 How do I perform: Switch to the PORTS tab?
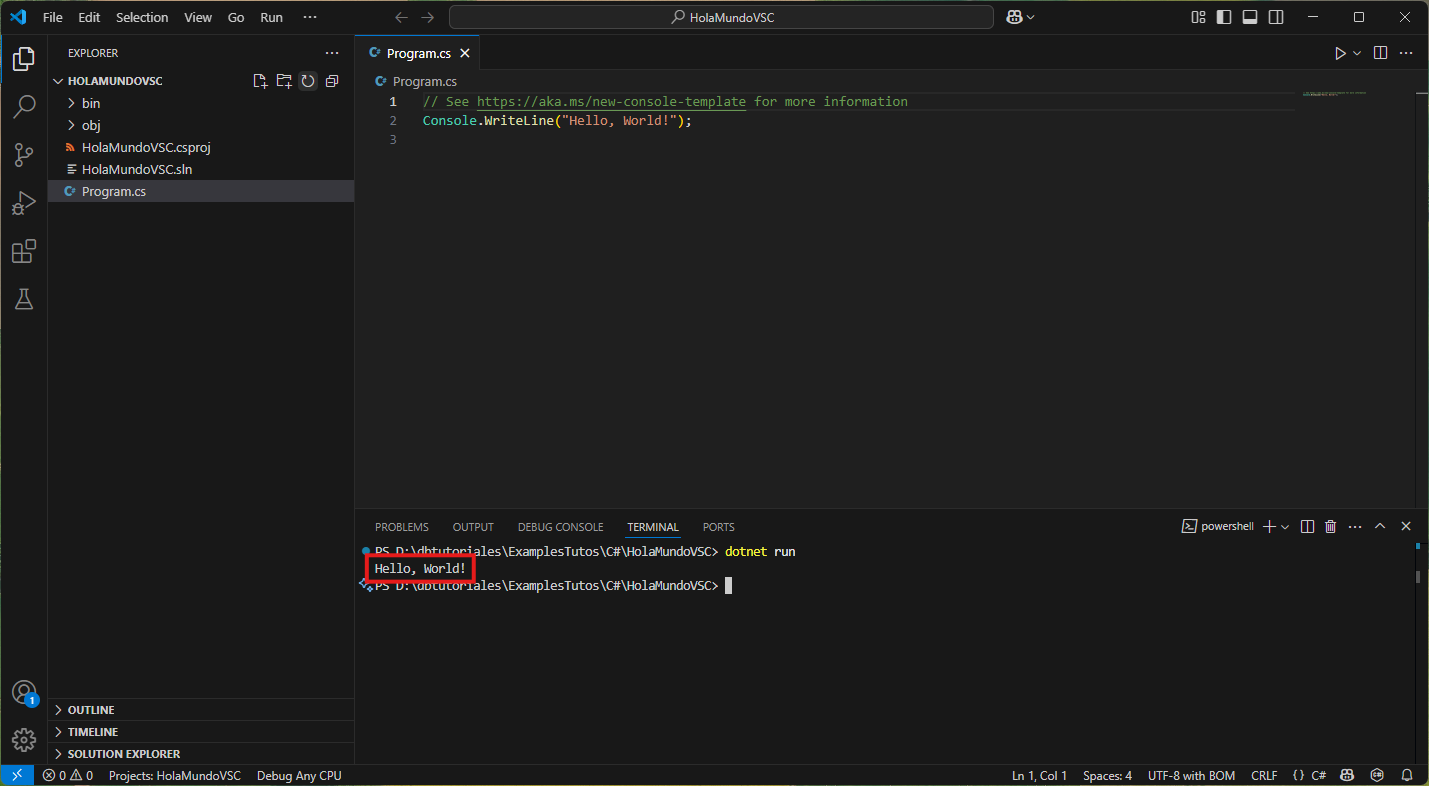click(x=718, y=527)
